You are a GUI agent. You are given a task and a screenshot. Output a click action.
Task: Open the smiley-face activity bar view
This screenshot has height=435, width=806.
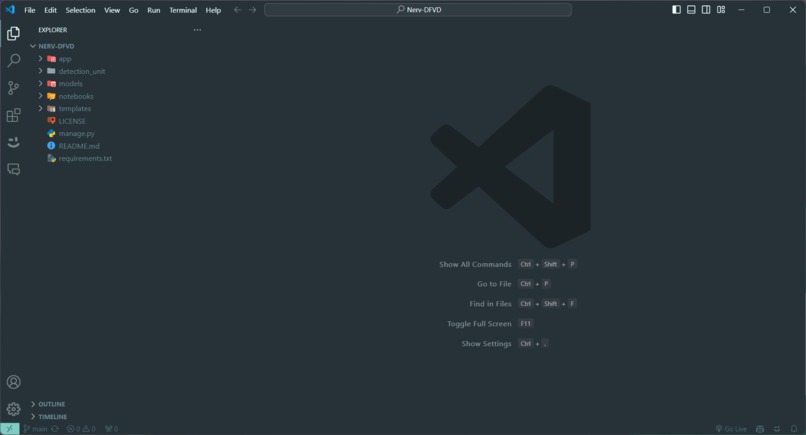pyautogui.click(x=13, y=142)
